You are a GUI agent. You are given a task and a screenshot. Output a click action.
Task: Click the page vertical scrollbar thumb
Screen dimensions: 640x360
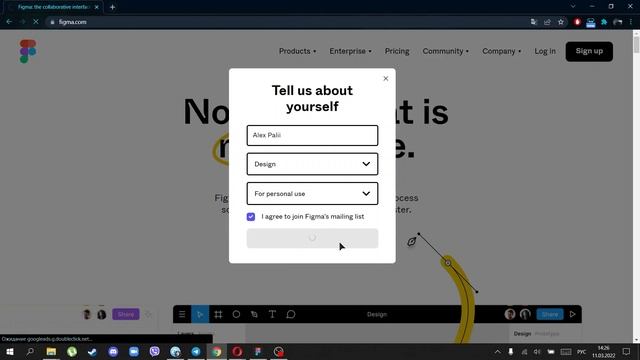tap(636, 44)
